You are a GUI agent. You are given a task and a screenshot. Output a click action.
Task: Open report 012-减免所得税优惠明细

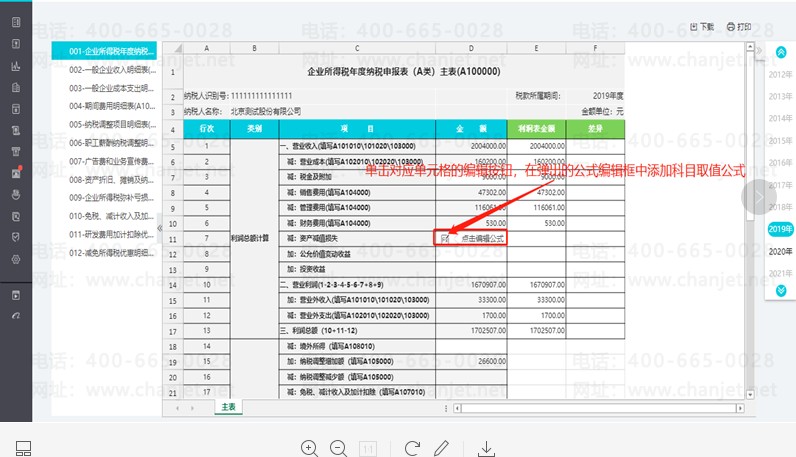[111, 252]
